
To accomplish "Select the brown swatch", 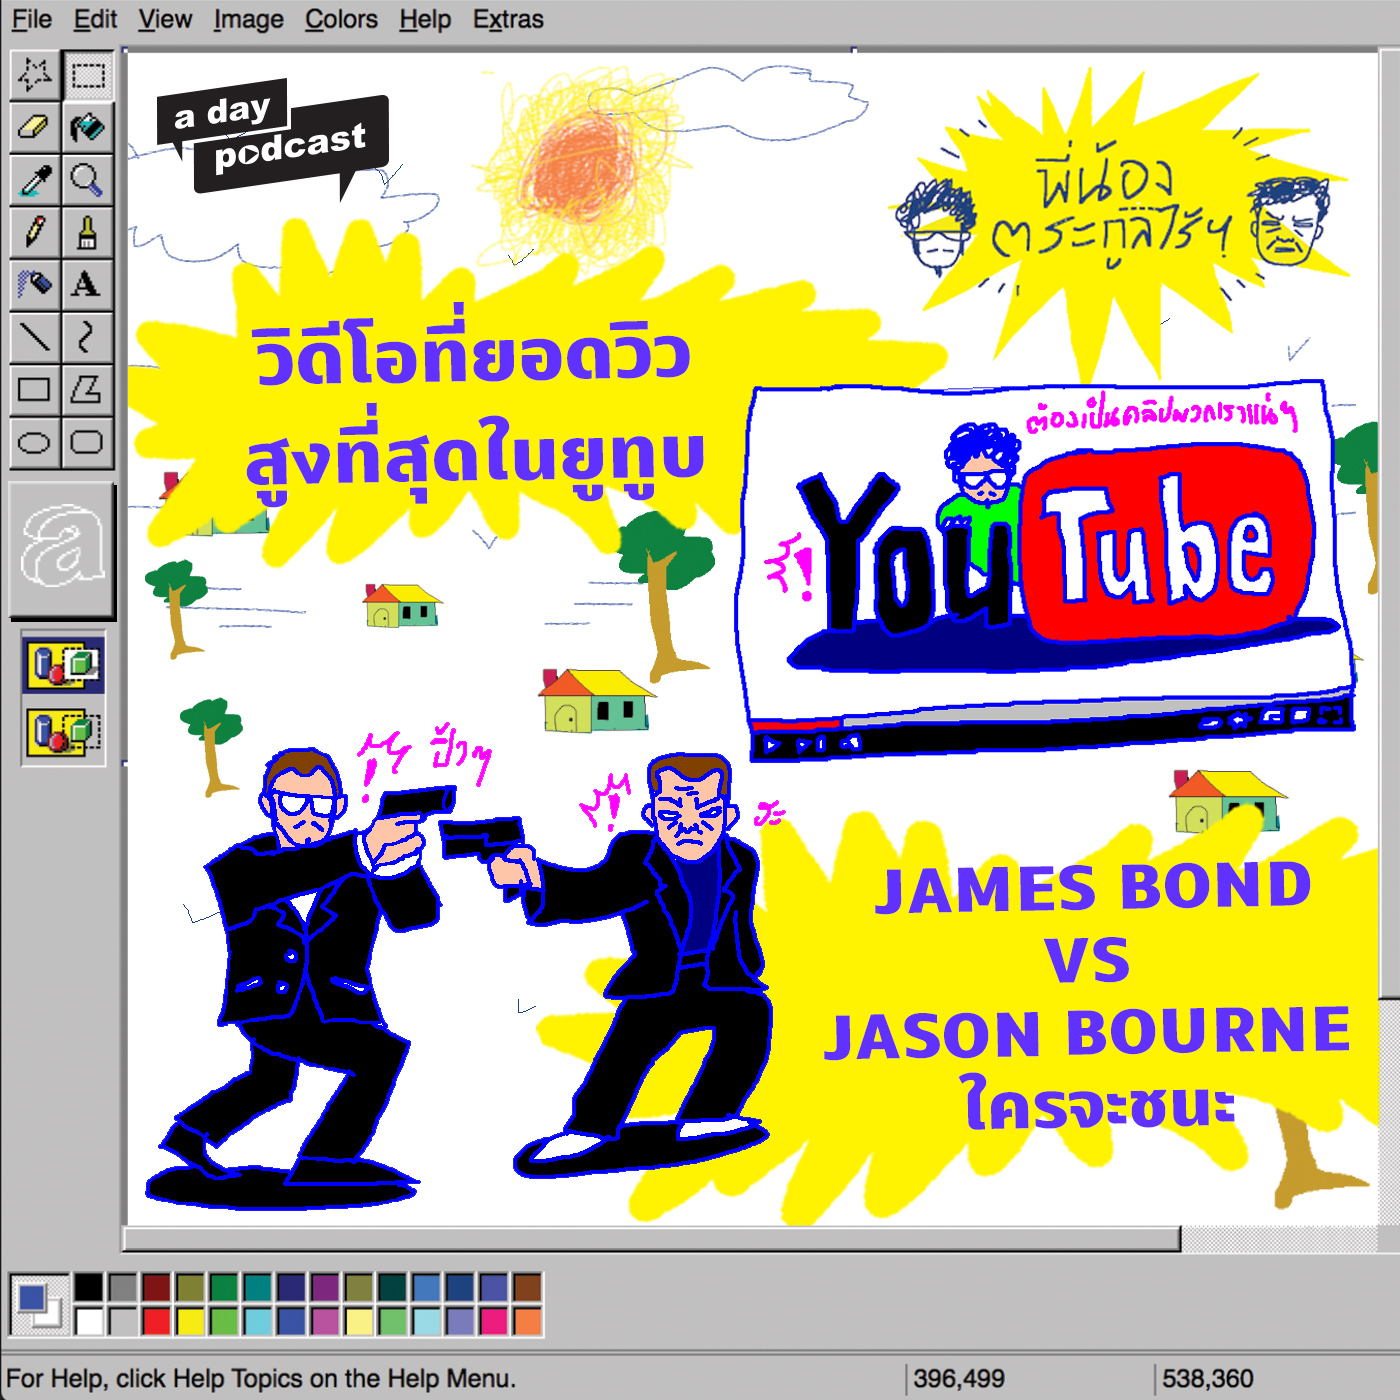I will click(x=528, y=1287).
